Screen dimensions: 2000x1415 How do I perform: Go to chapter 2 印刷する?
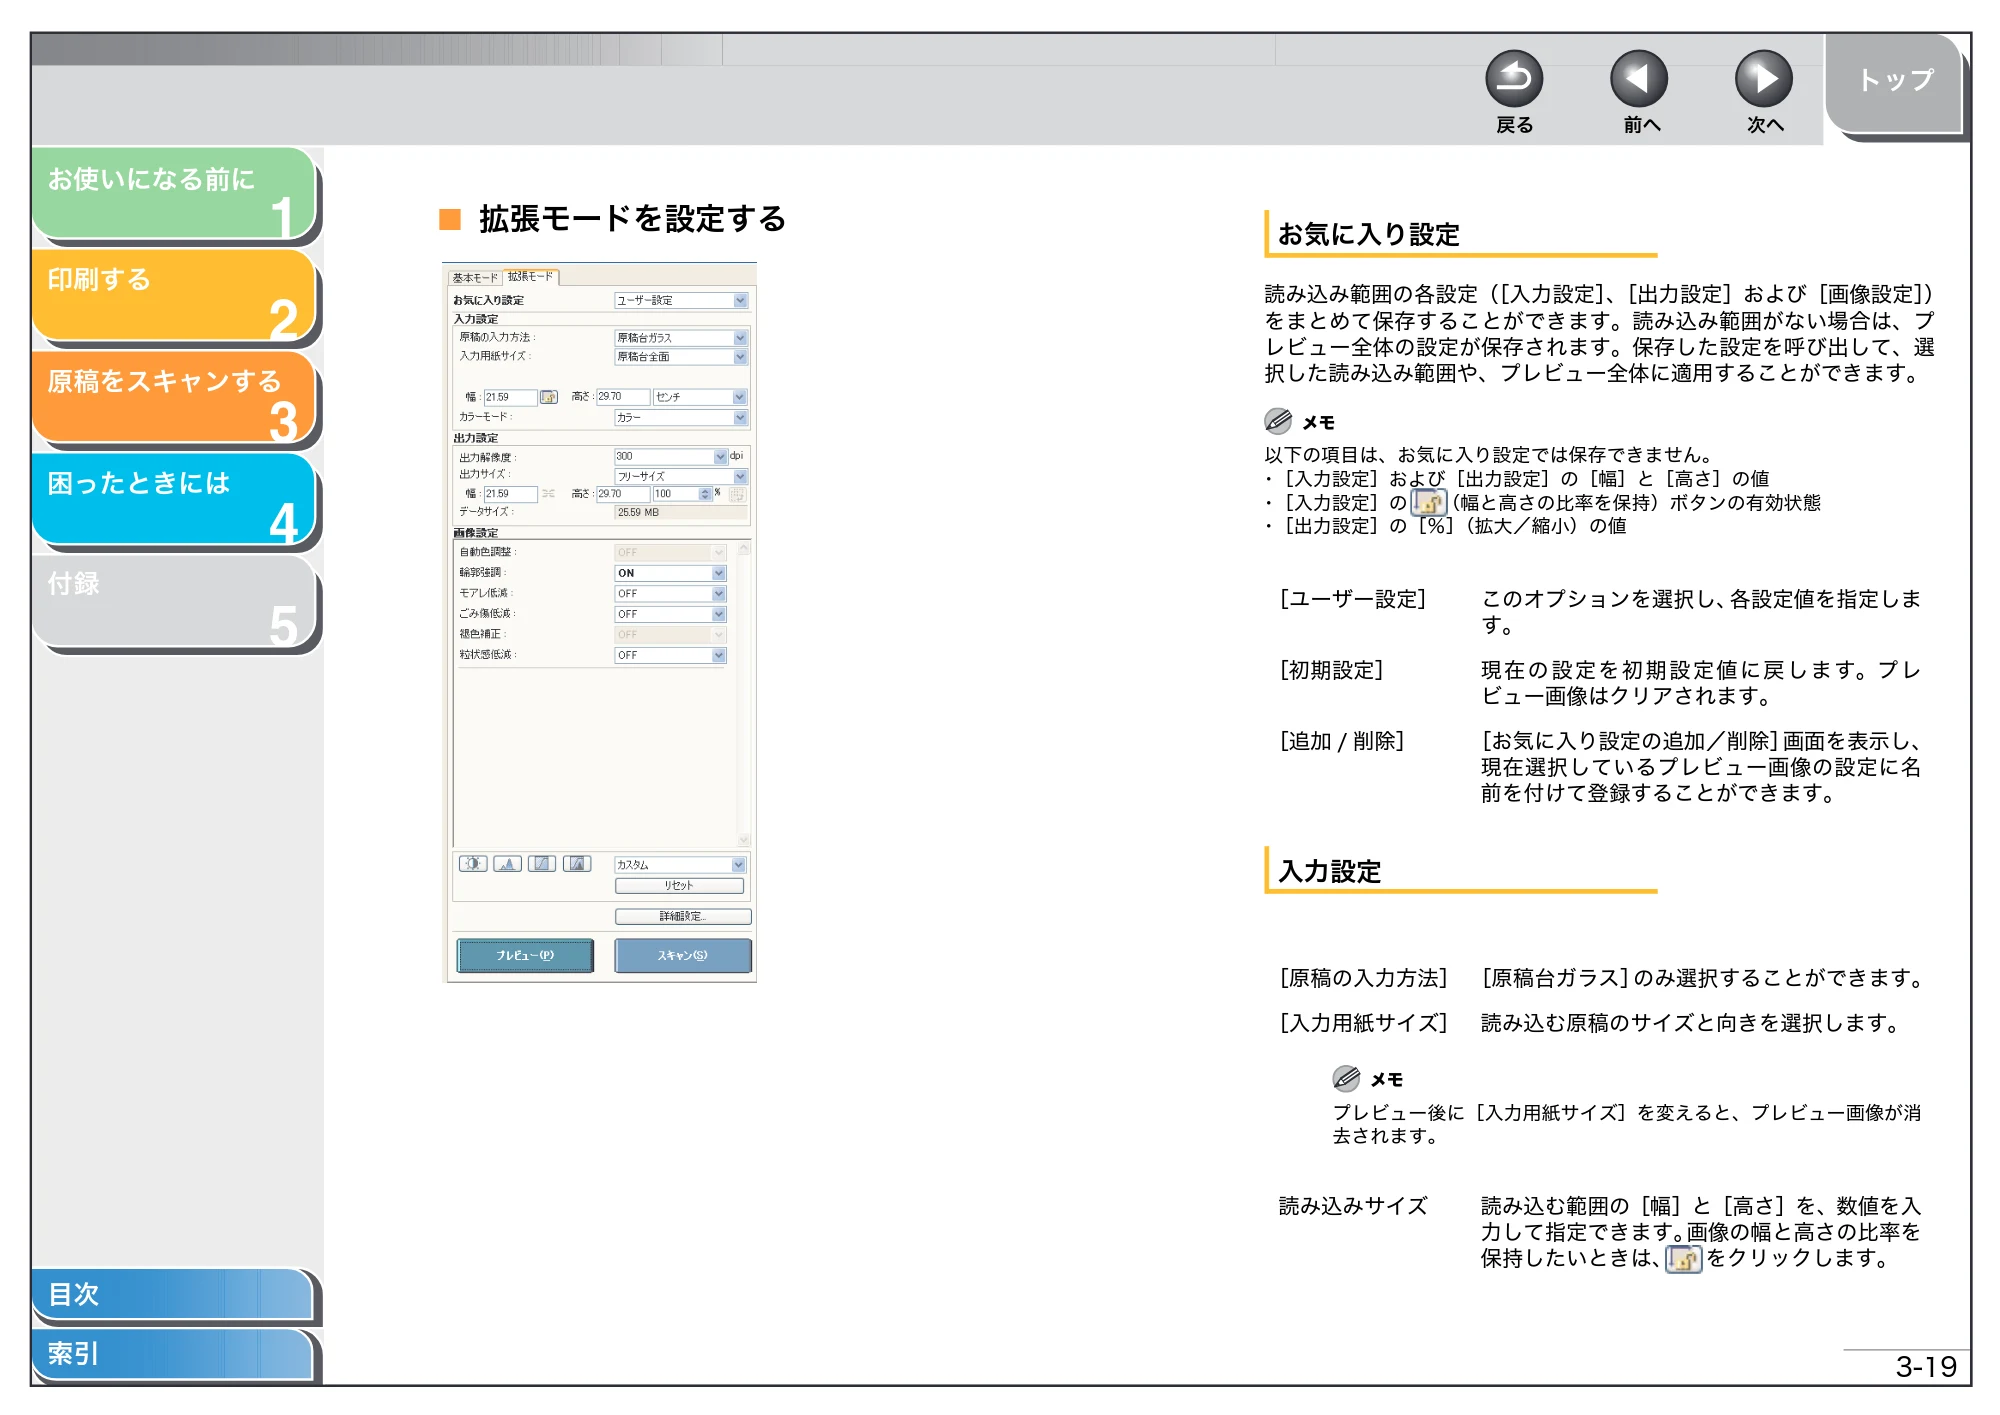[173, 294]
